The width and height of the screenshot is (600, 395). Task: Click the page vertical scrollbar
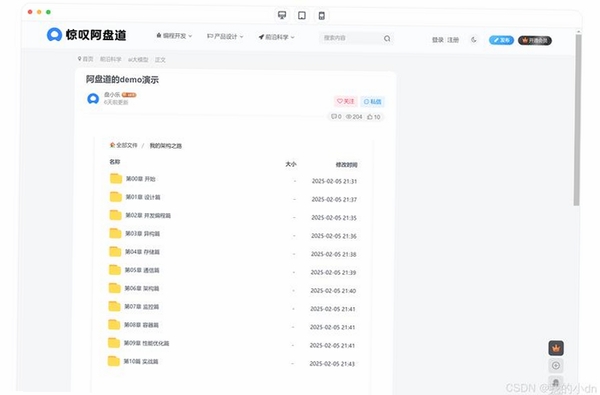577,120
